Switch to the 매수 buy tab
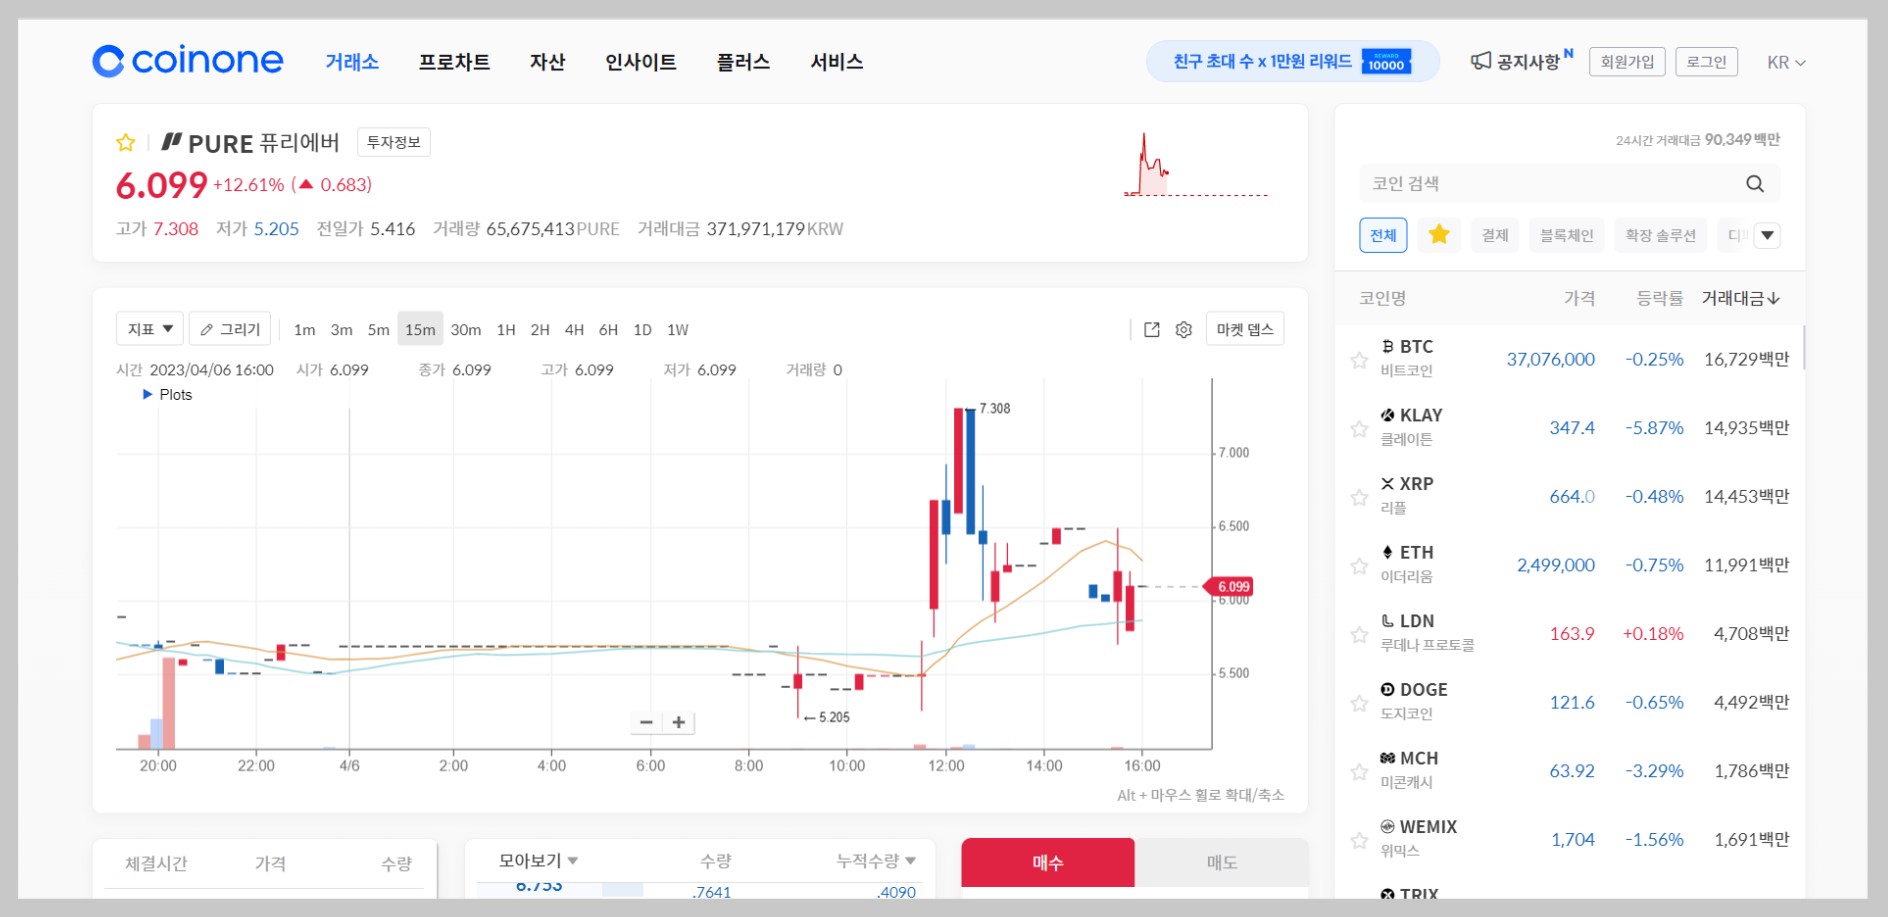1888x917 pixels. point(1048,862)
